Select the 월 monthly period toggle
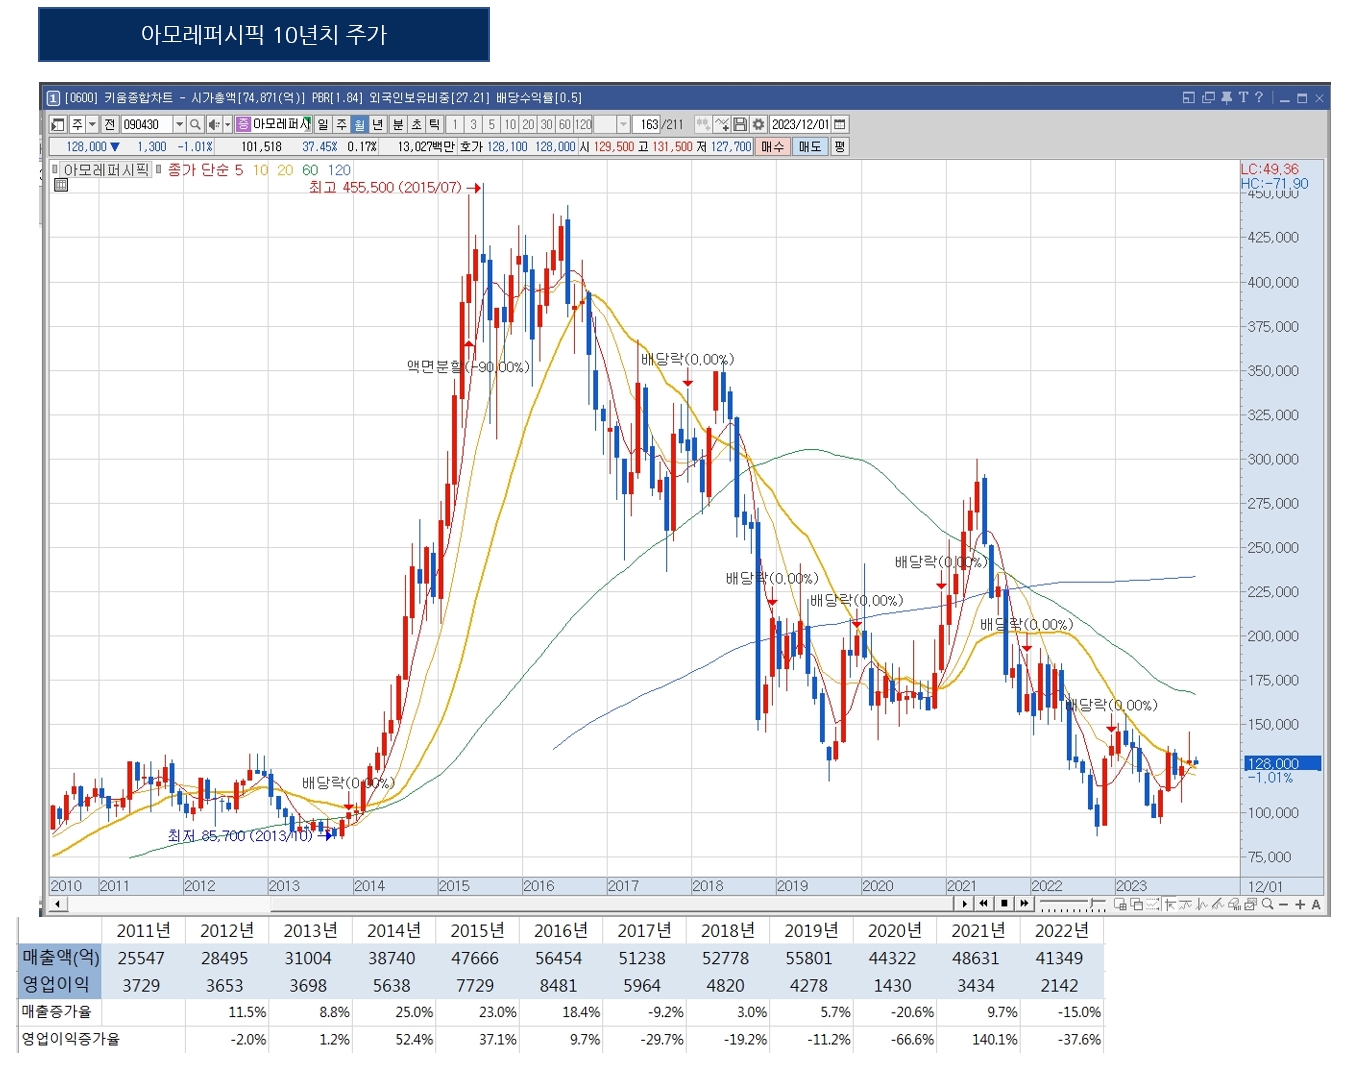The image size is (1346, 1067). point(360,124)
